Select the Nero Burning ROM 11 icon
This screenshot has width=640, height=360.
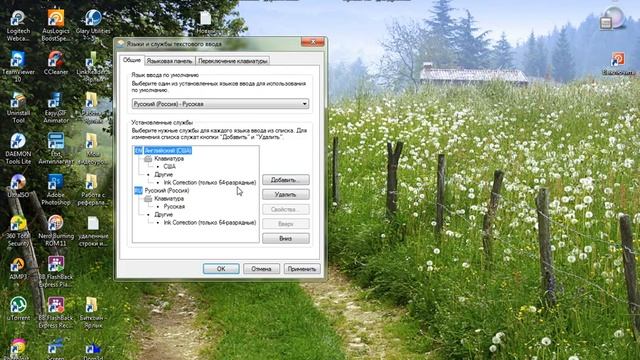pyautogui.click(x=56, y=231)
